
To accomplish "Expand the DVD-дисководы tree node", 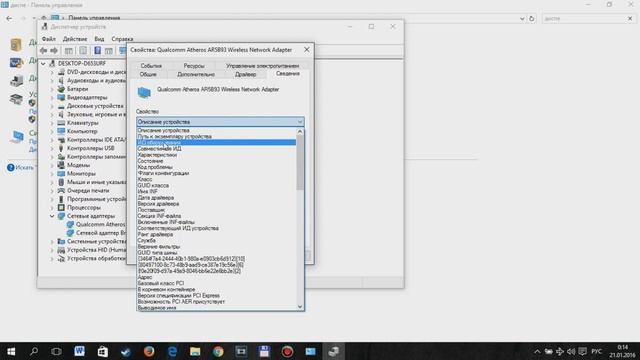I will click(52, 72).
